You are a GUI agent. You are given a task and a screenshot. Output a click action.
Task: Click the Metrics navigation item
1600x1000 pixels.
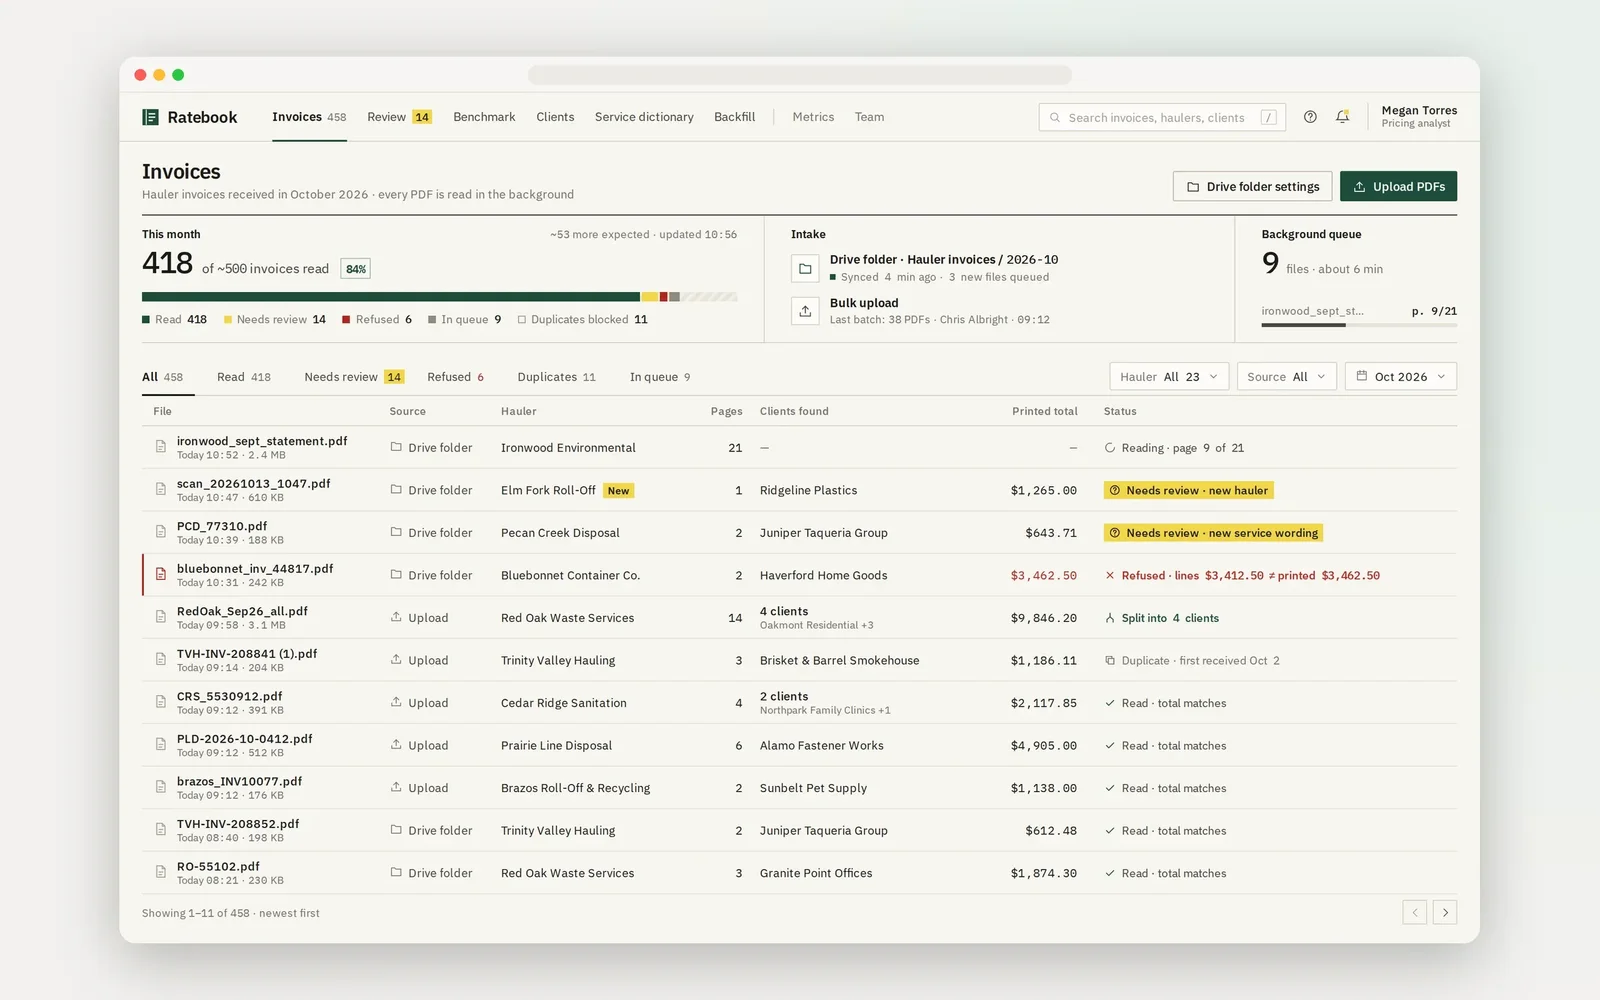pos(813,117)
